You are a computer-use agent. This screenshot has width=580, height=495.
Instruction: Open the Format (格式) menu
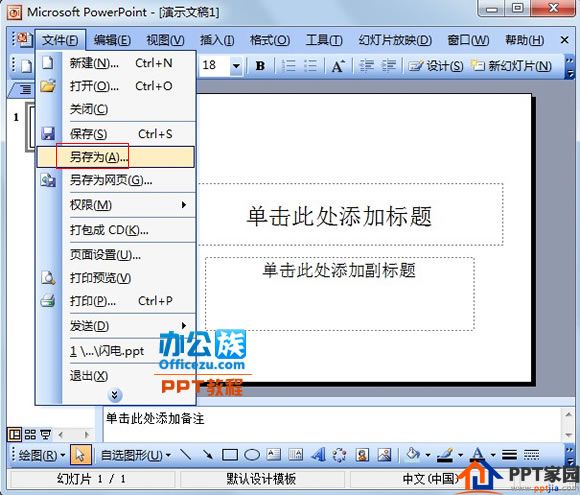[x=270, y=40]
